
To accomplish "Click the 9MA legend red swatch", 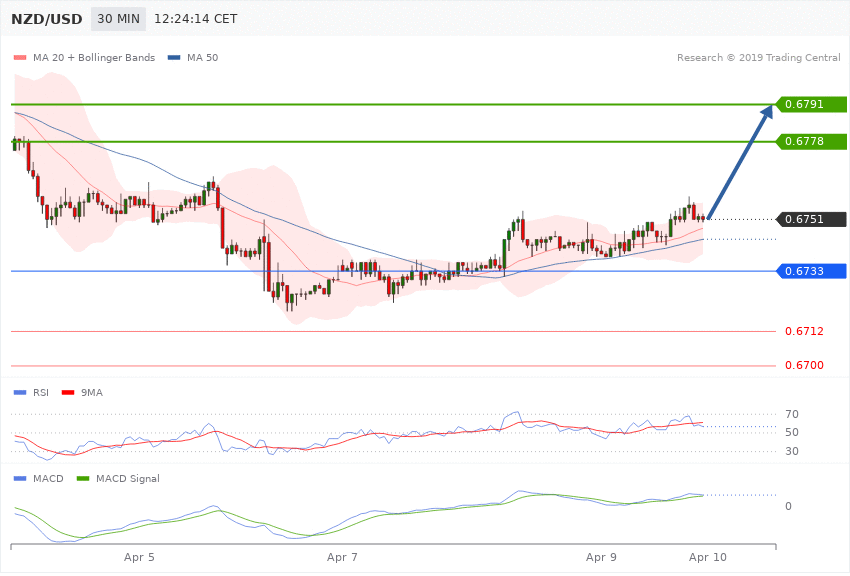I will pos(68,392).
